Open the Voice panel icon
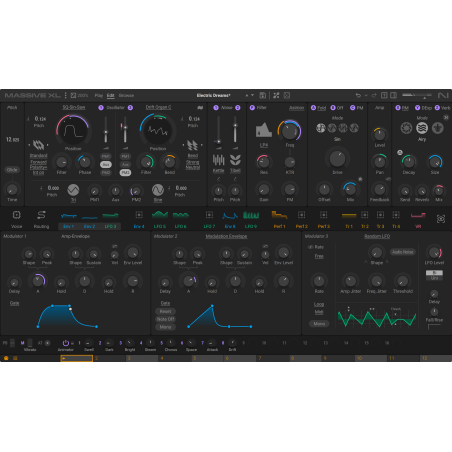452x452 pixels. click(x=16, y=215)
